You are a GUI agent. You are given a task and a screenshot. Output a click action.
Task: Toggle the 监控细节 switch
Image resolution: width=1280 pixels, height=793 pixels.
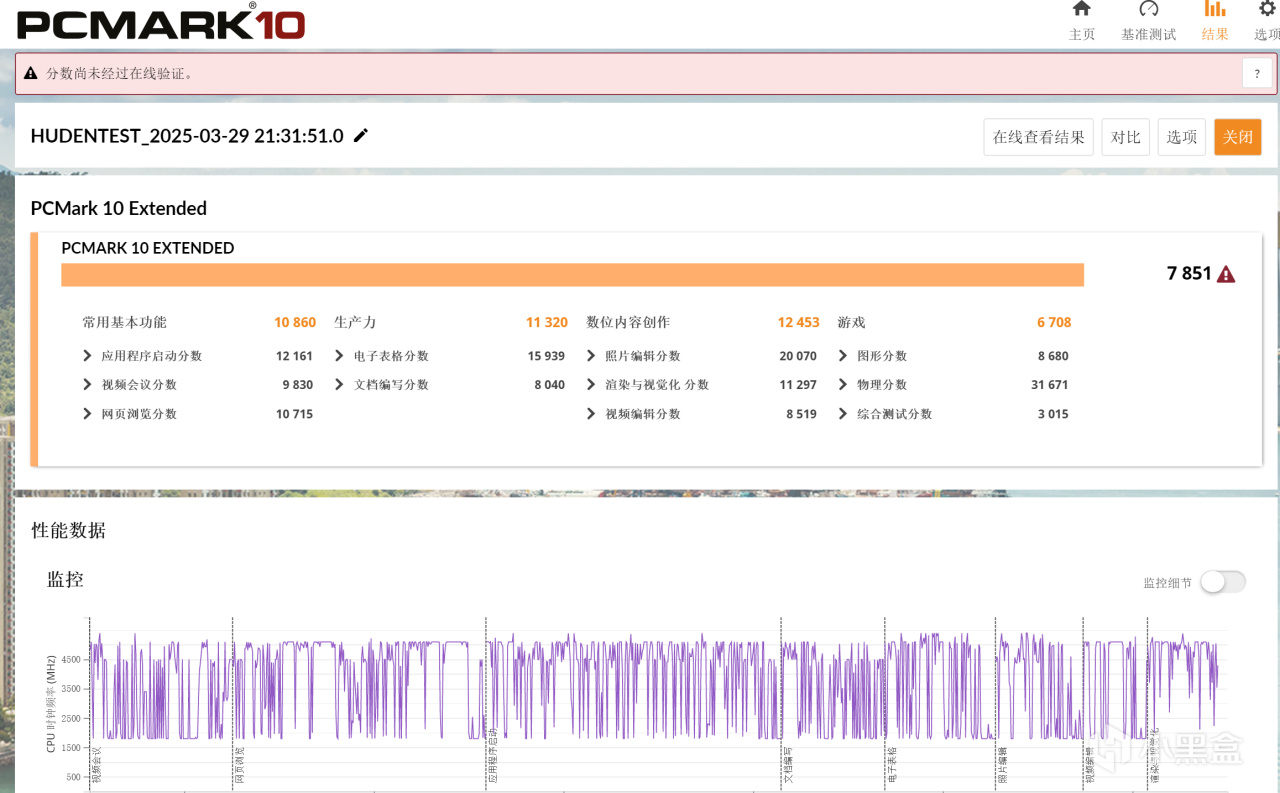1223,582
